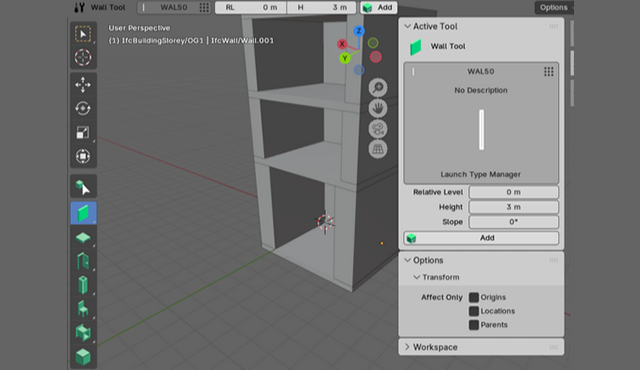Enable Affect Only Origins checkbox
This screenshot has height=370, width=640.
click(474, 297)
